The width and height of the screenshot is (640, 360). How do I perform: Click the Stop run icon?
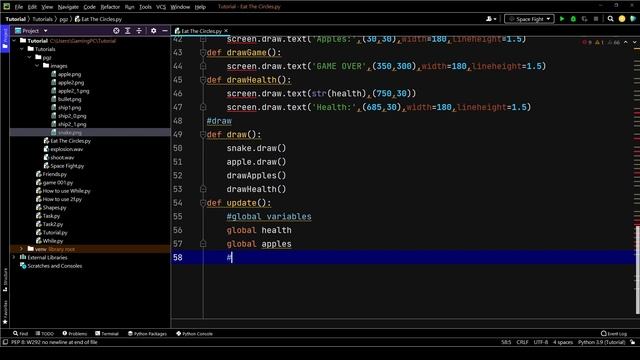pos(596,19)
